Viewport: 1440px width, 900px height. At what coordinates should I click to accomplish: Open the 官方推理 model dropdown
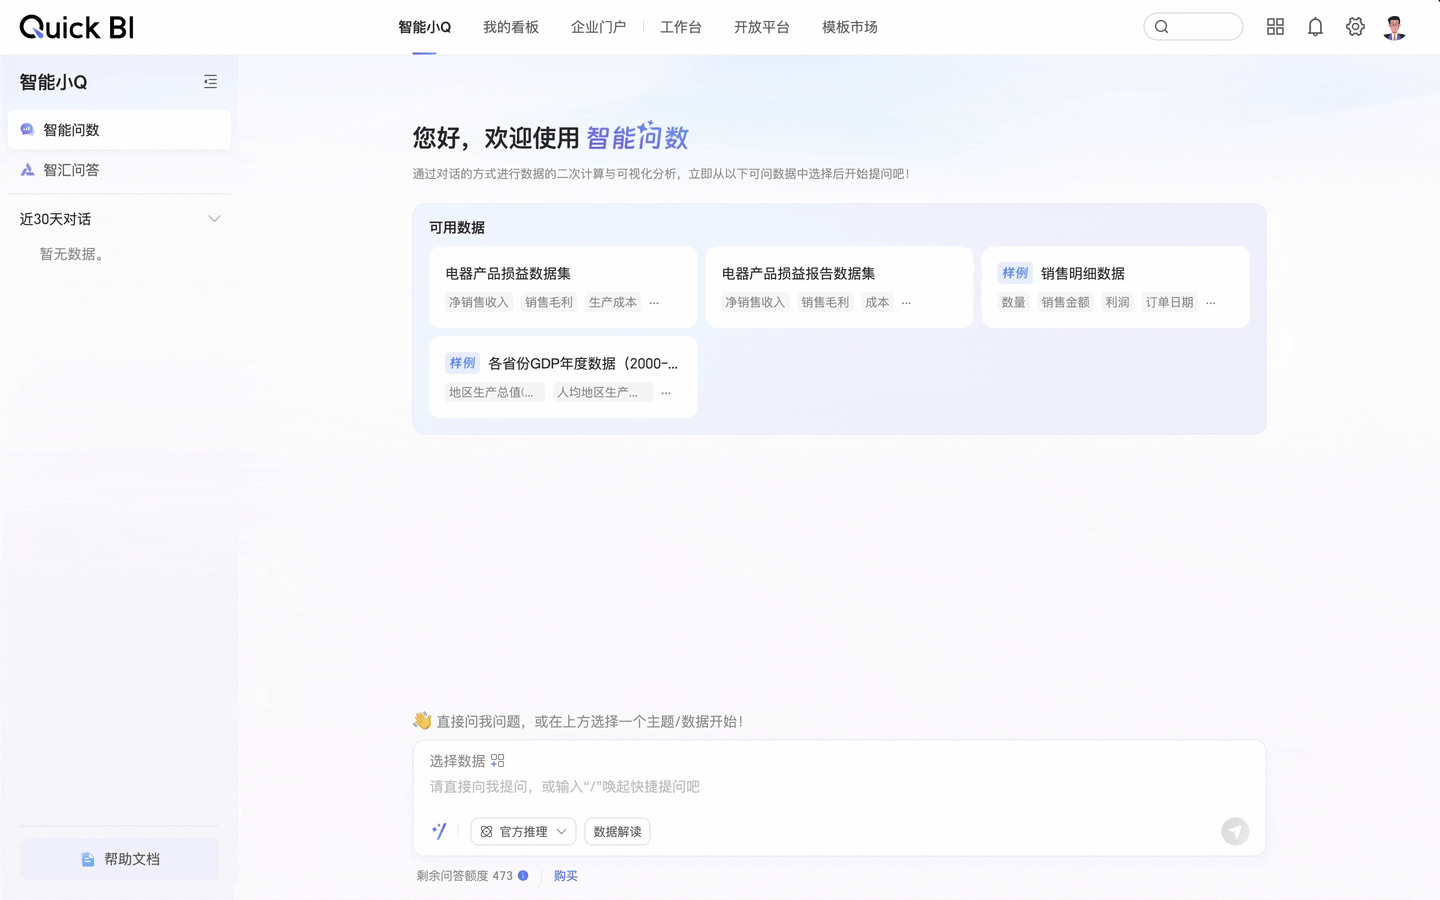(x=523, y=832)
